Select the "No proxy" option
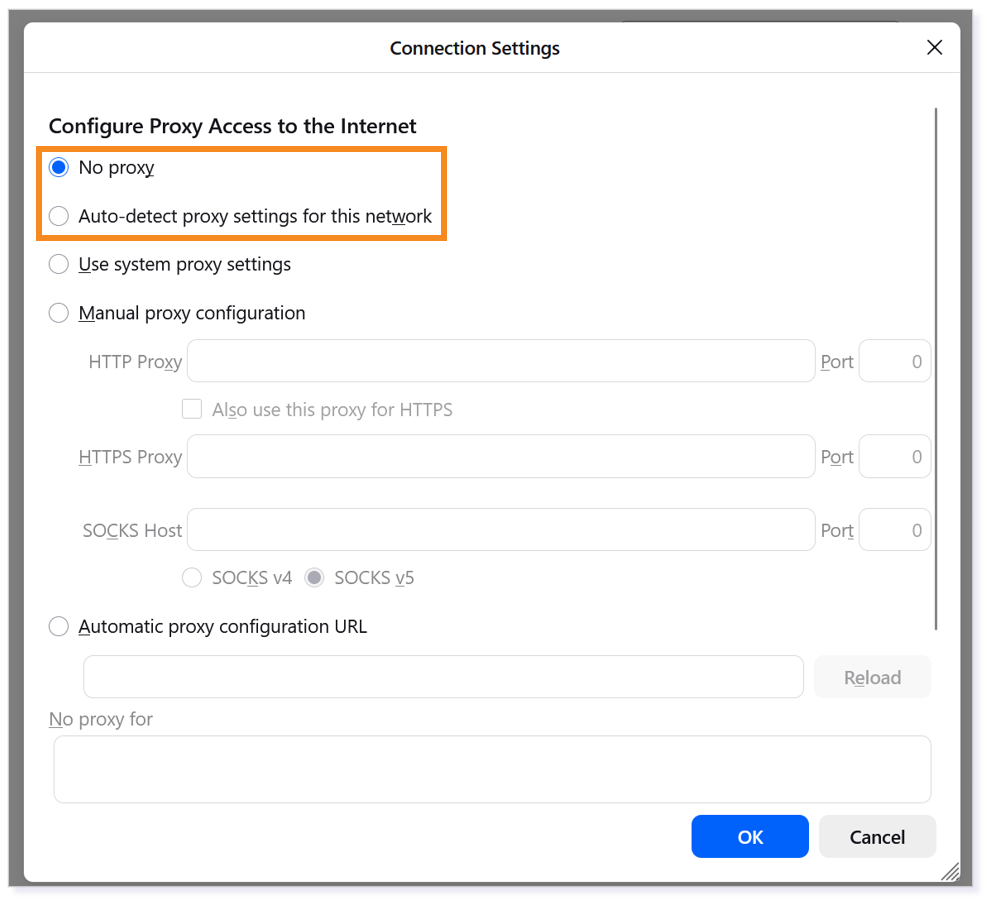The height and width of the screenshot is (905, 987). click(x=59, y=167)
